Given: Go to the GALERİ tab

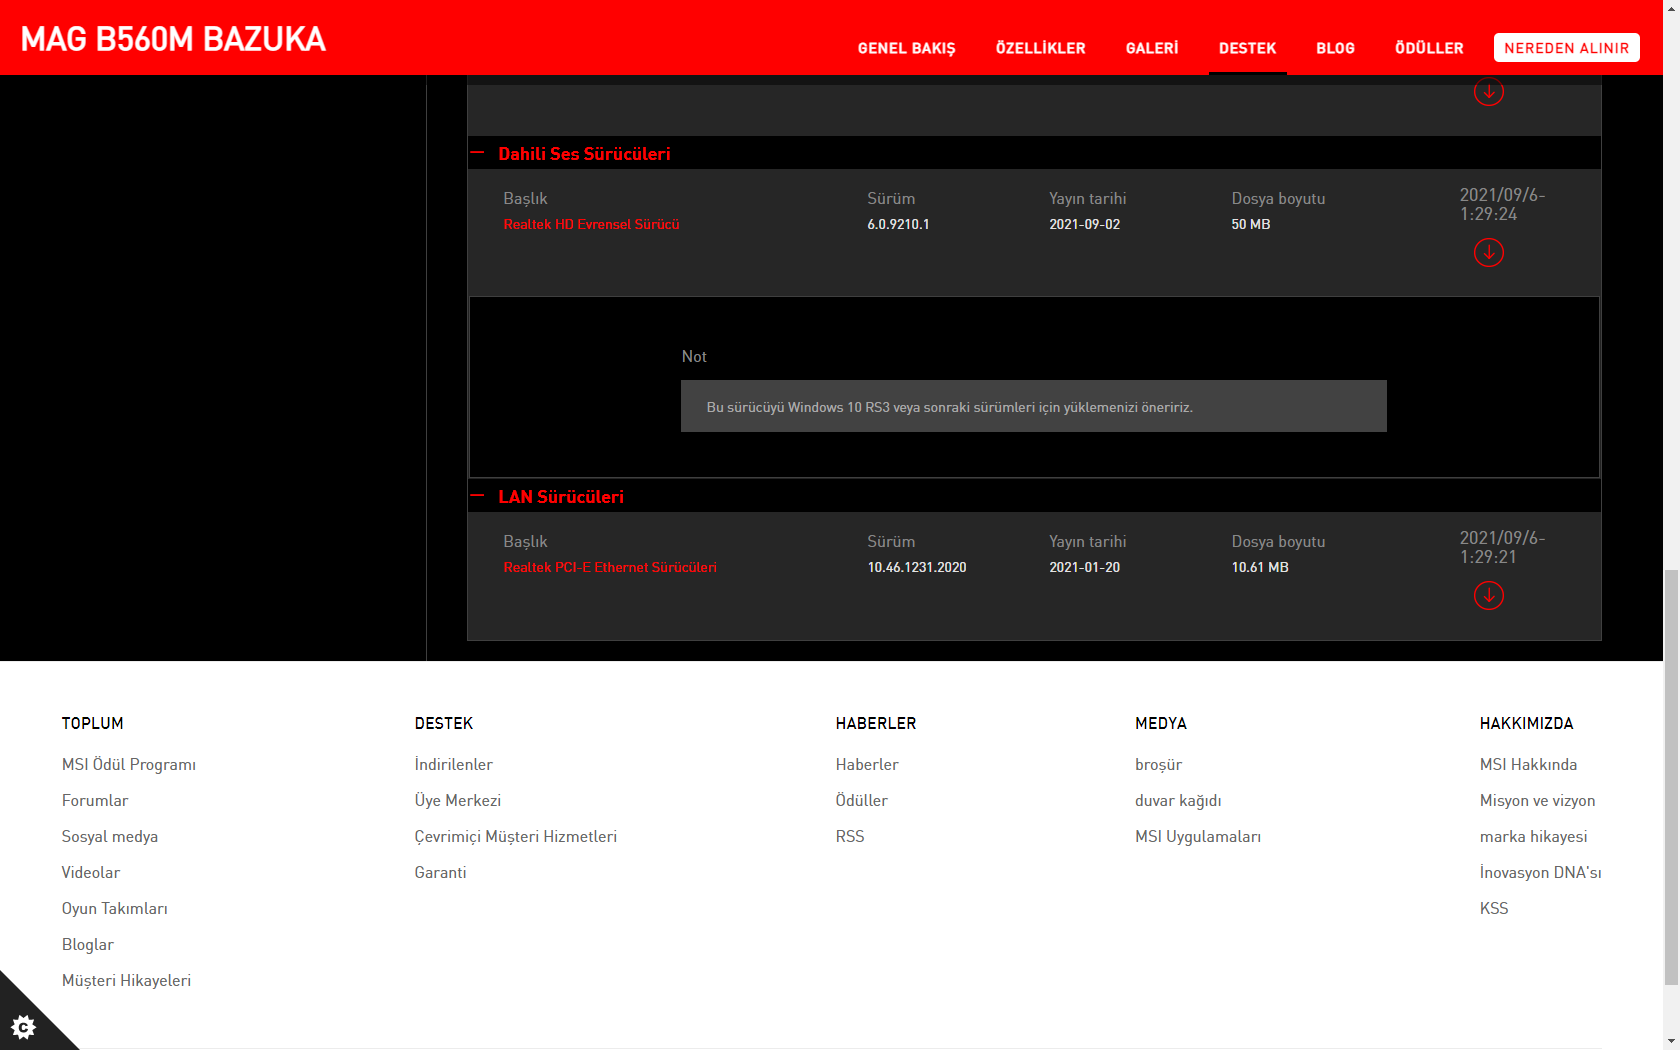Looking at the screenshot, I should (x=1152, y=48).
